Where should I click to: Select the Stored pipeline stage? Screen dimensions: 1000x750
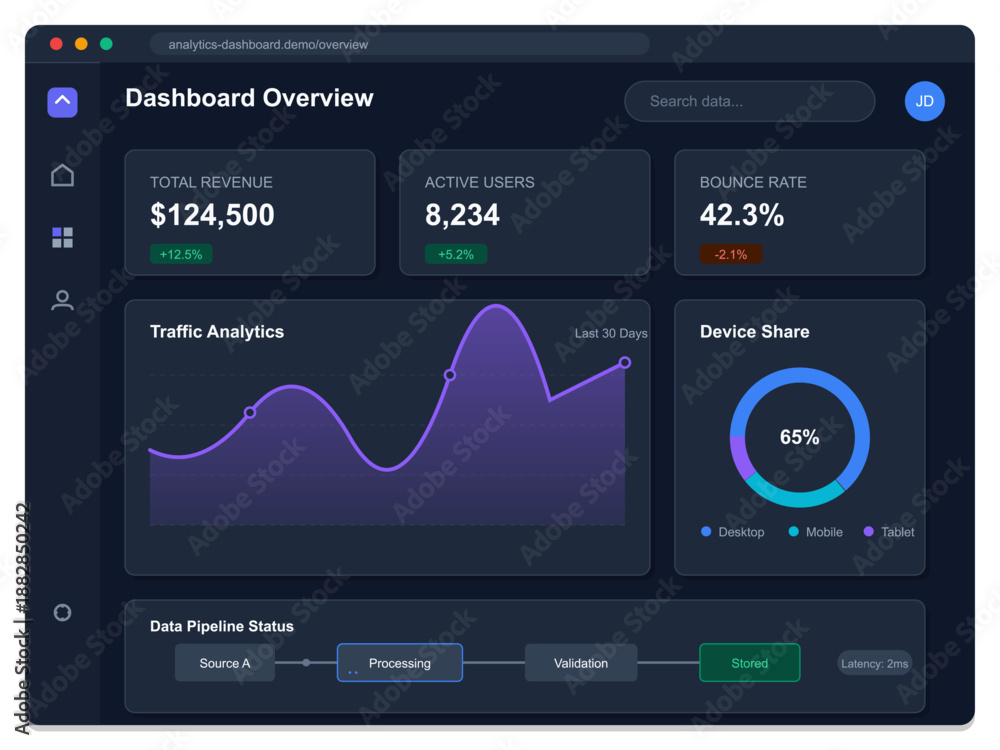pos(750,663)
